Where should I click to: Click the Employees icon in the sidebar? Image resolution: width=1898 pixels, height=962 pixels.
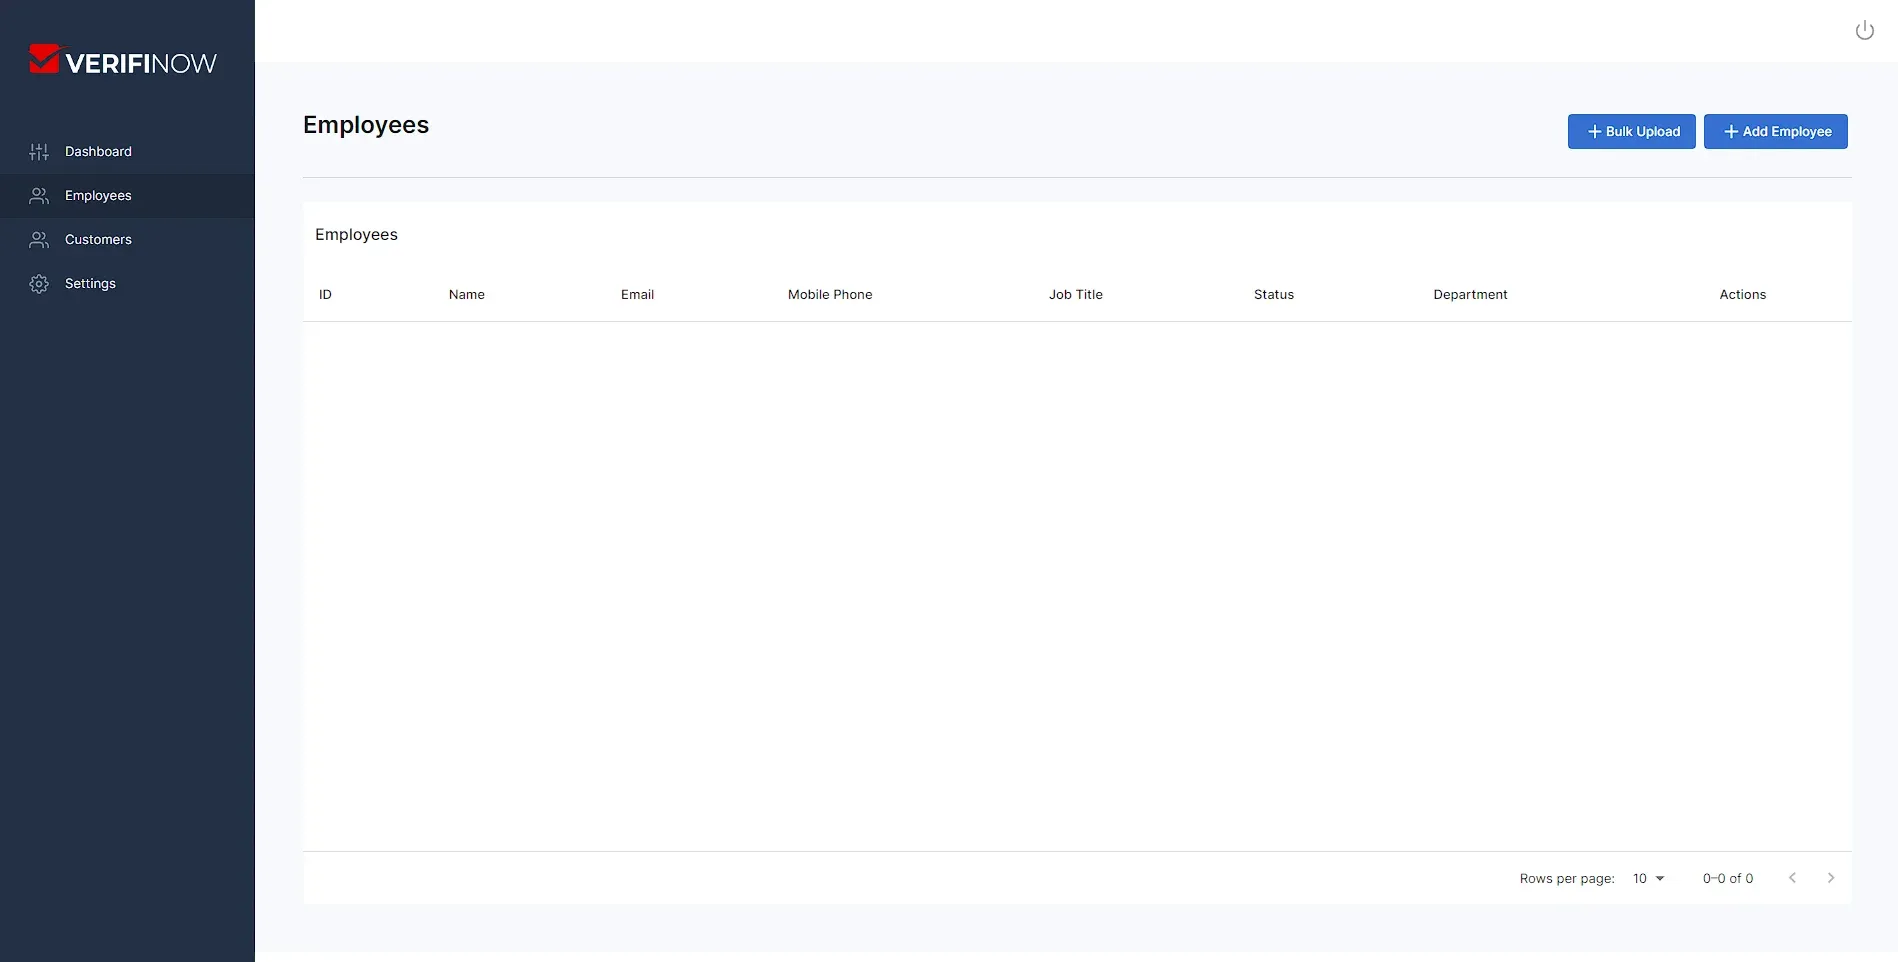click(x=38, y=196)
